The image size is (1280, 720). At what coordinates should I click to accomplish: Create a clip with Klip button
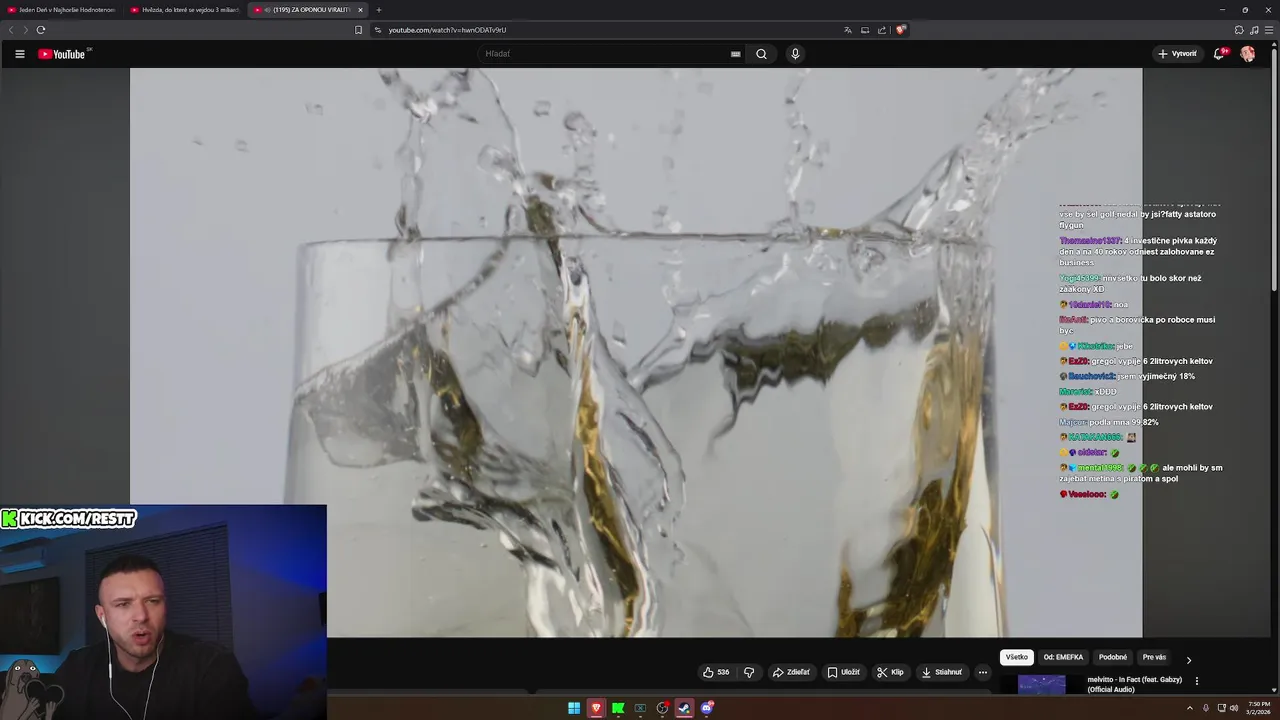pos(890,672)
